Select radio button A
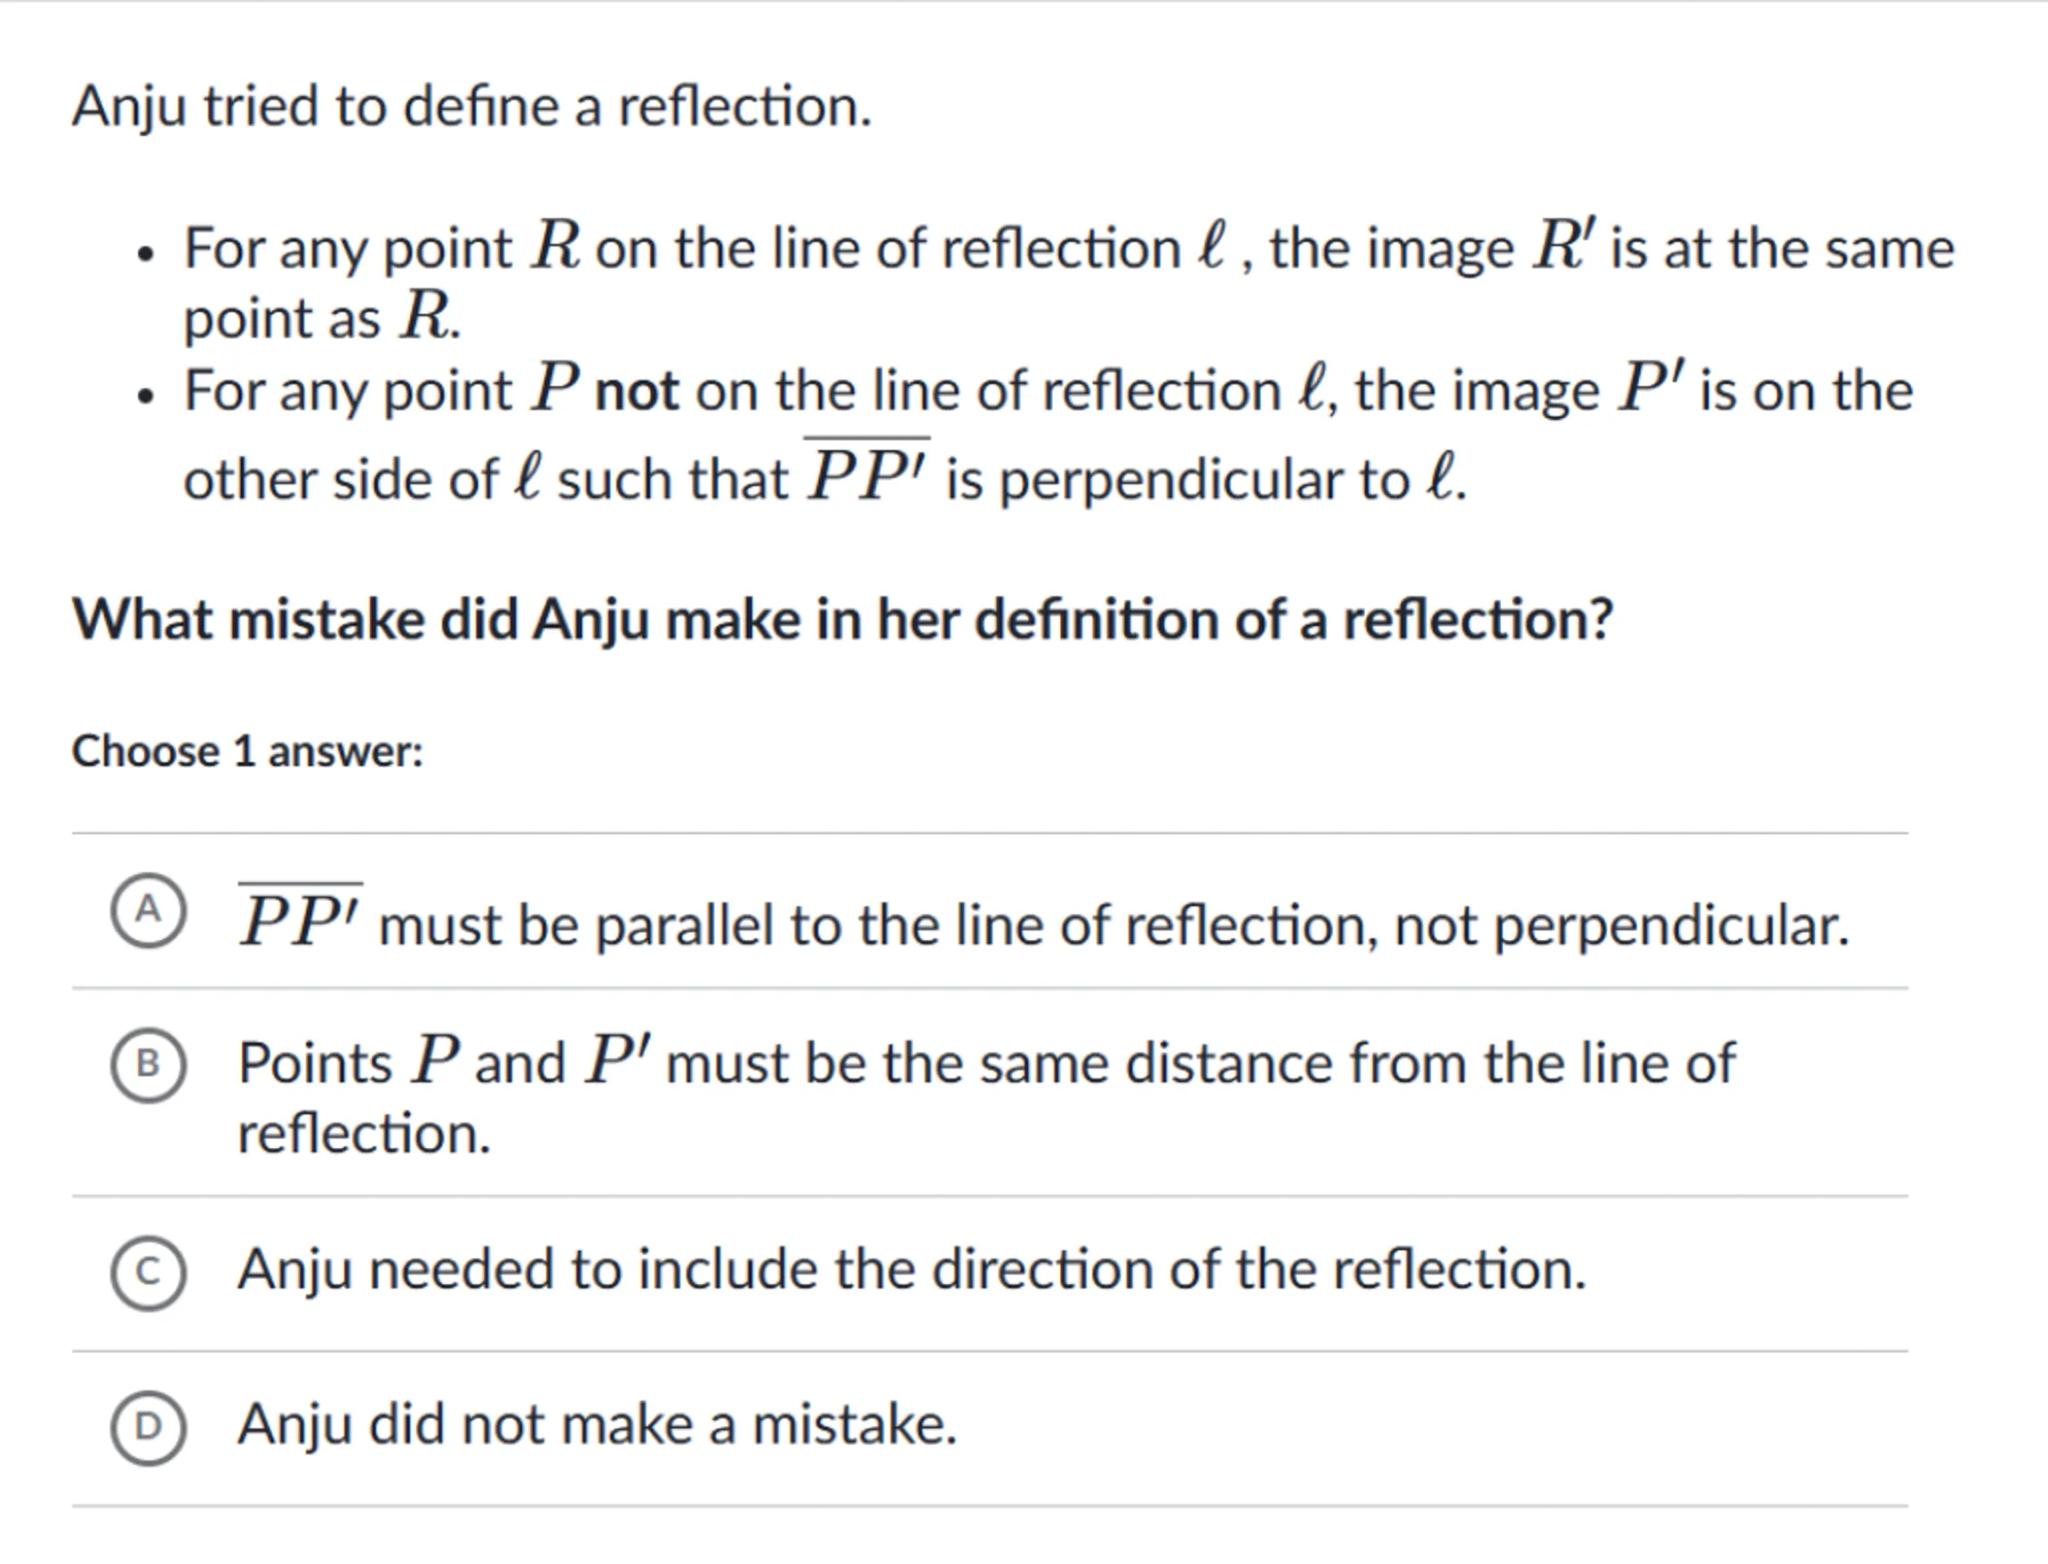This screenshot has width=2048, height=1564. [x=148, y=910]
